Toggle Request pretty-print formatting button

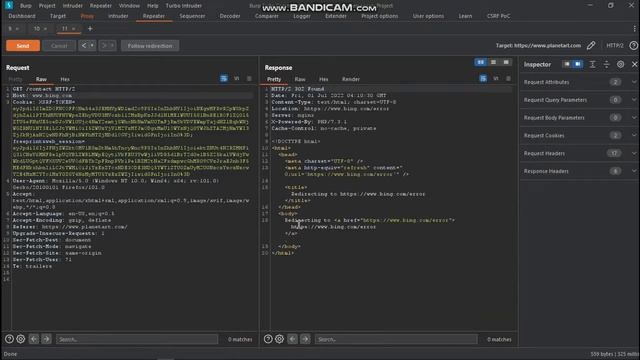pyautogui.click(x=224, y=78)
